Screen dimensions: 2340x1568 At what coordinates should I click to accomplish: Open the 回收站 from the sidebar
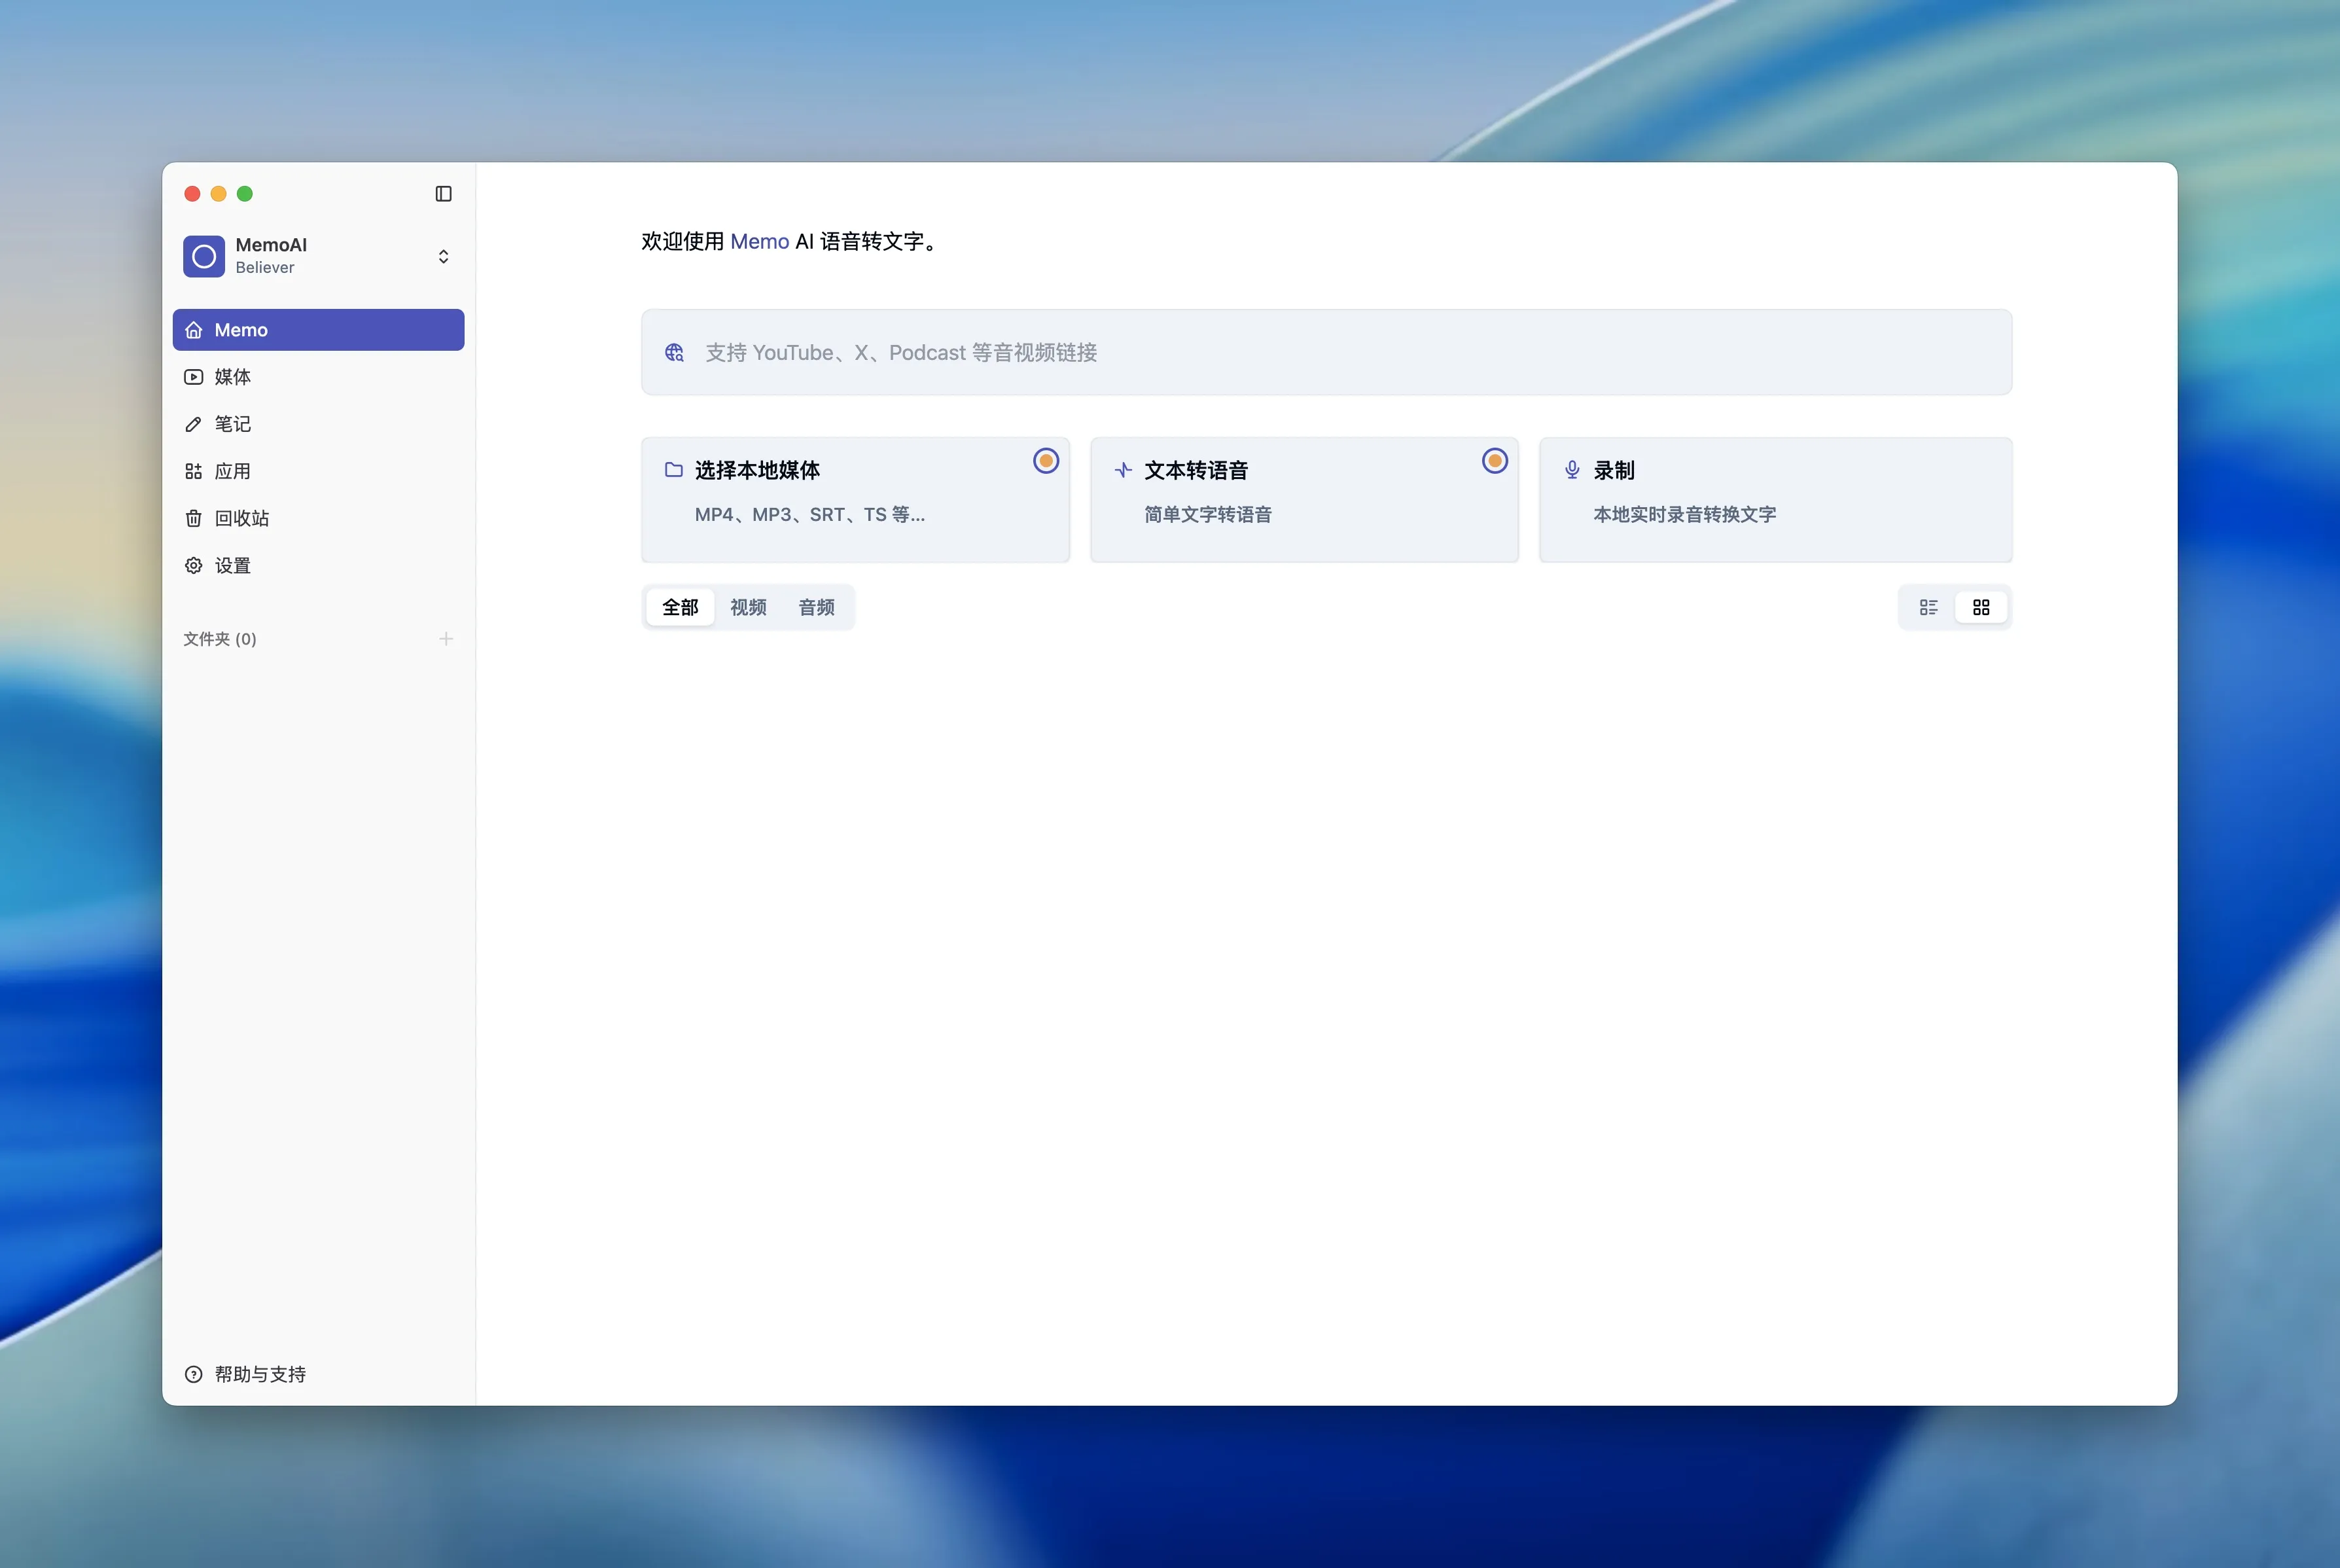tap(240, 518)
